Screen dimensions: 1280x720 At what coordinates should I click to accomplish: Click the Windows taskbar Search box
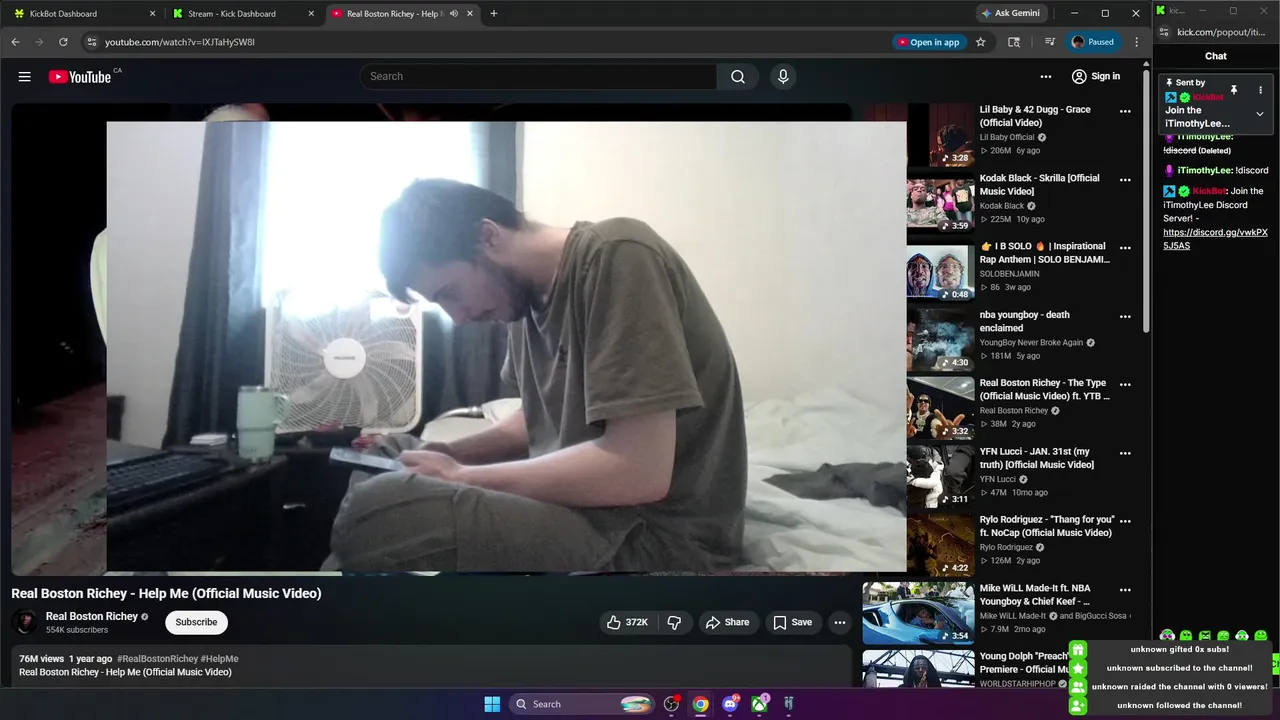[x=583, y=704]
